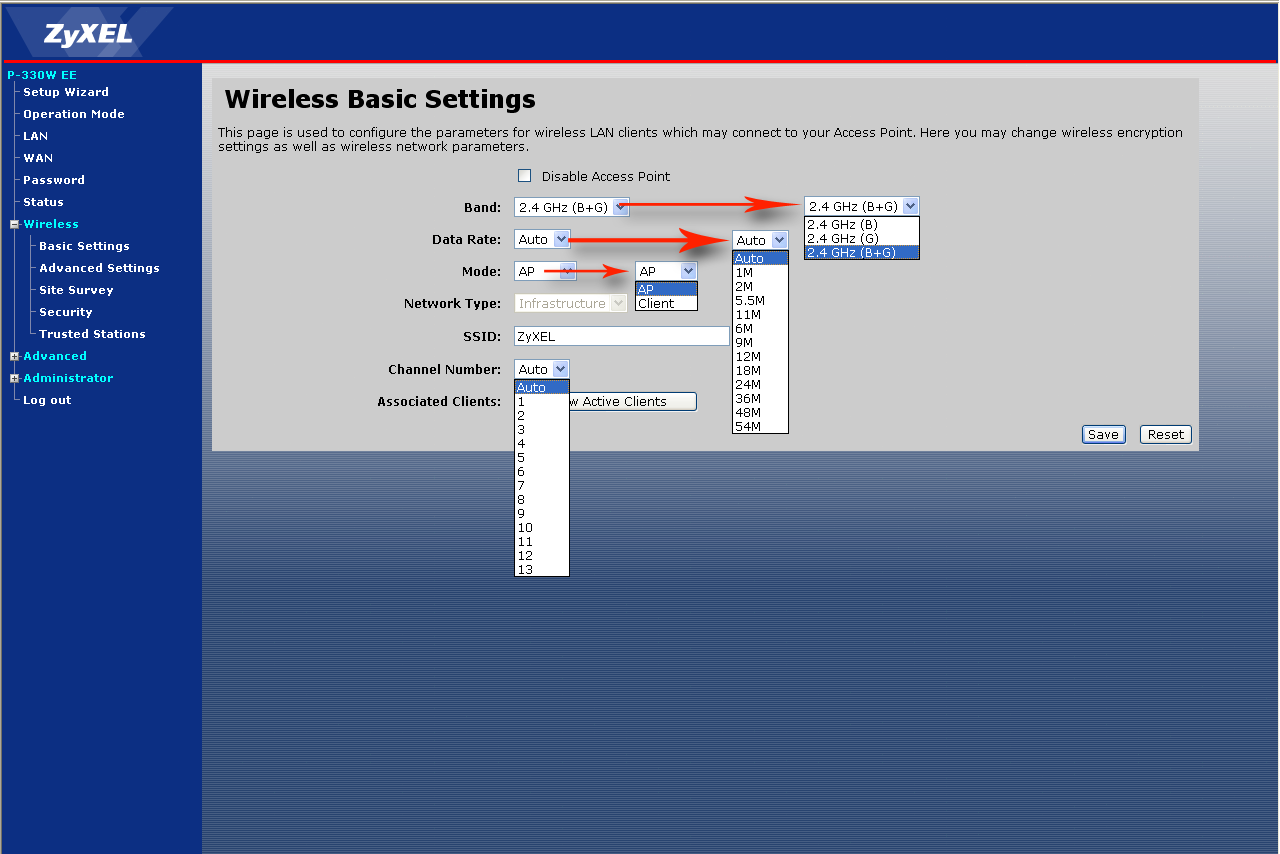
Task: Click the Administrator menu label in sidebar
Action: pyautogui.click(x=68, y=378)
